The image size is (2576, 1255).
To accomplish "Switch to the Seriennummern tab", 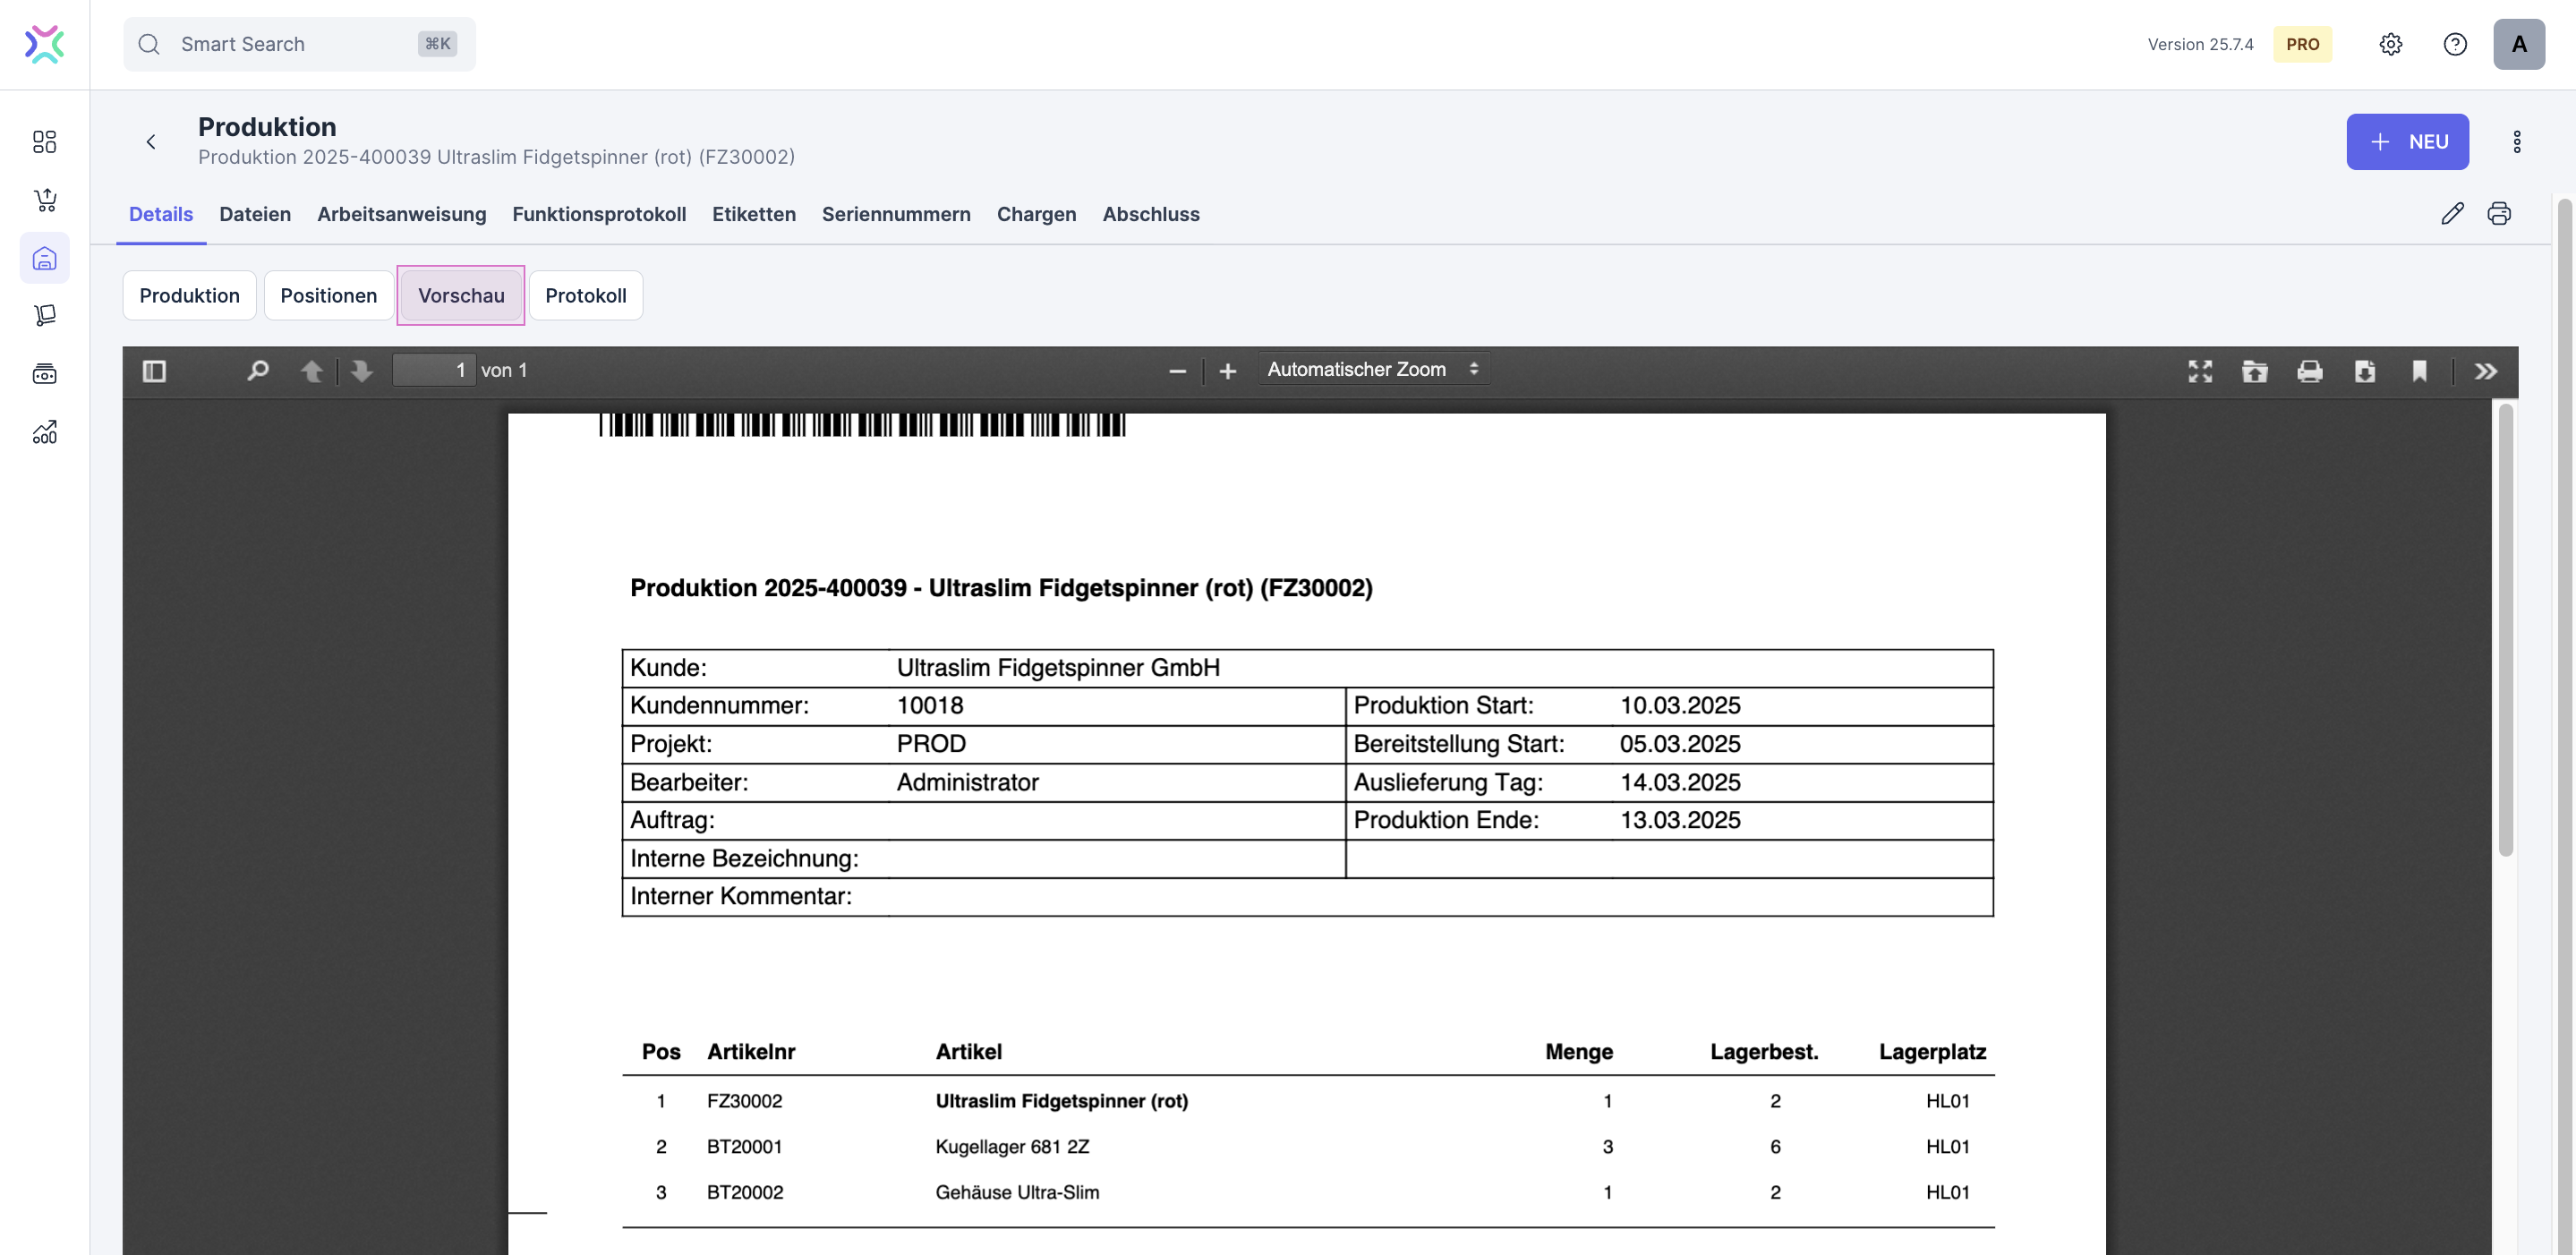I will pyautogui.click(x=895, y=214).
